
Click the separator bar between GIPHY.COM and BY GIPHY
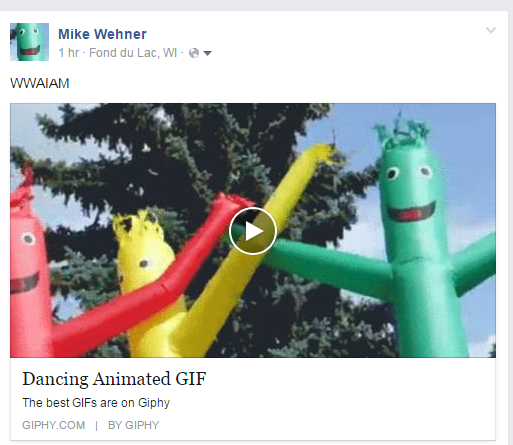(x=96, y=426)
